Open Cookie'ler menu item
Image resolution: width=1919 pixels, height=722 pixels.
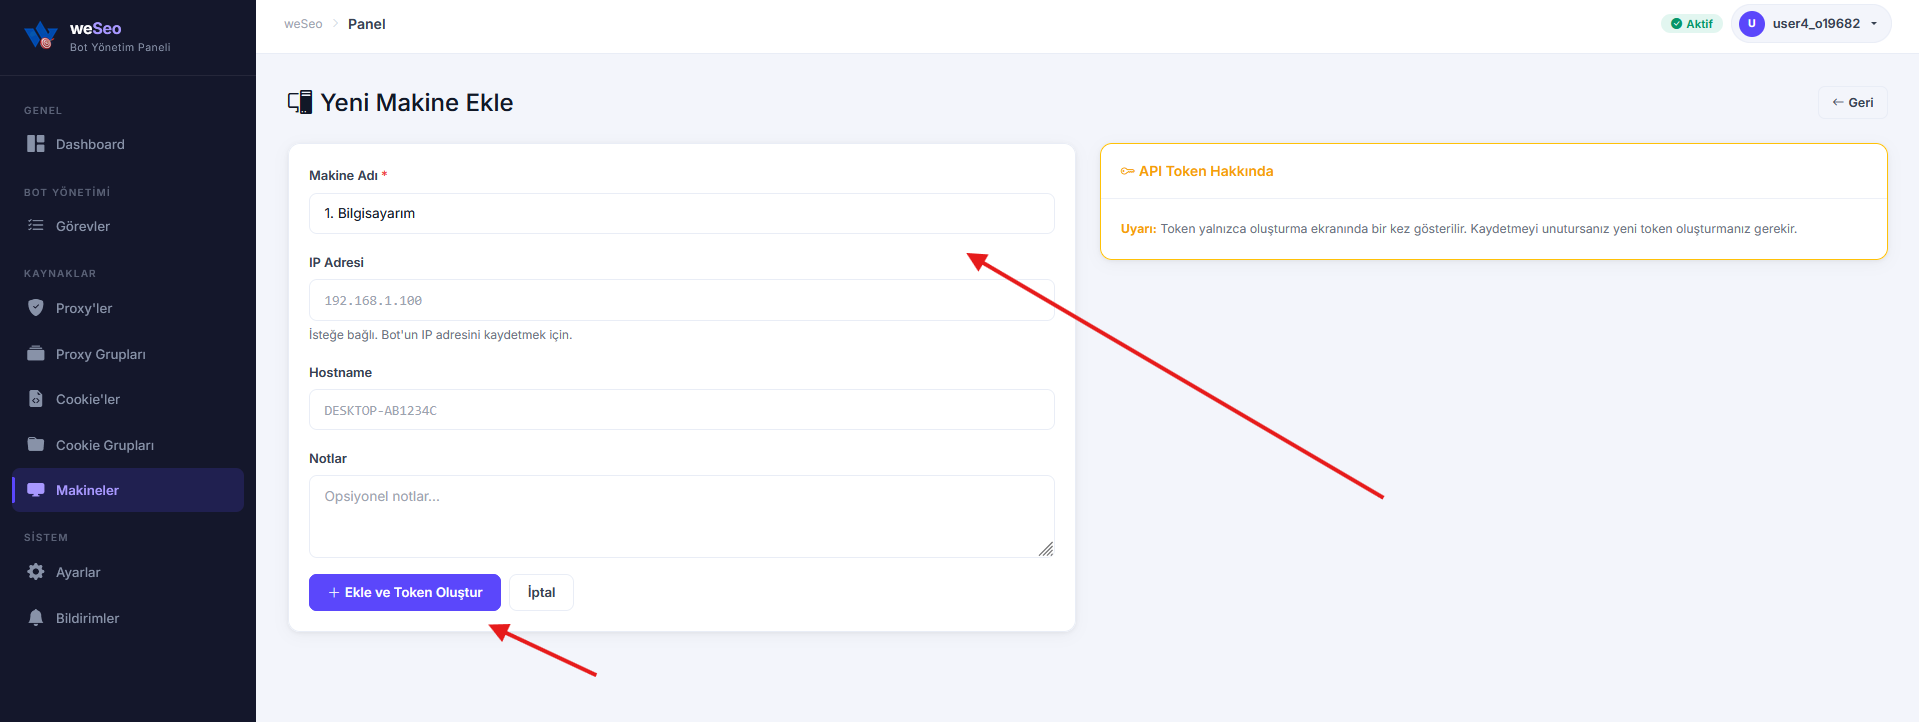pos(128,399)
